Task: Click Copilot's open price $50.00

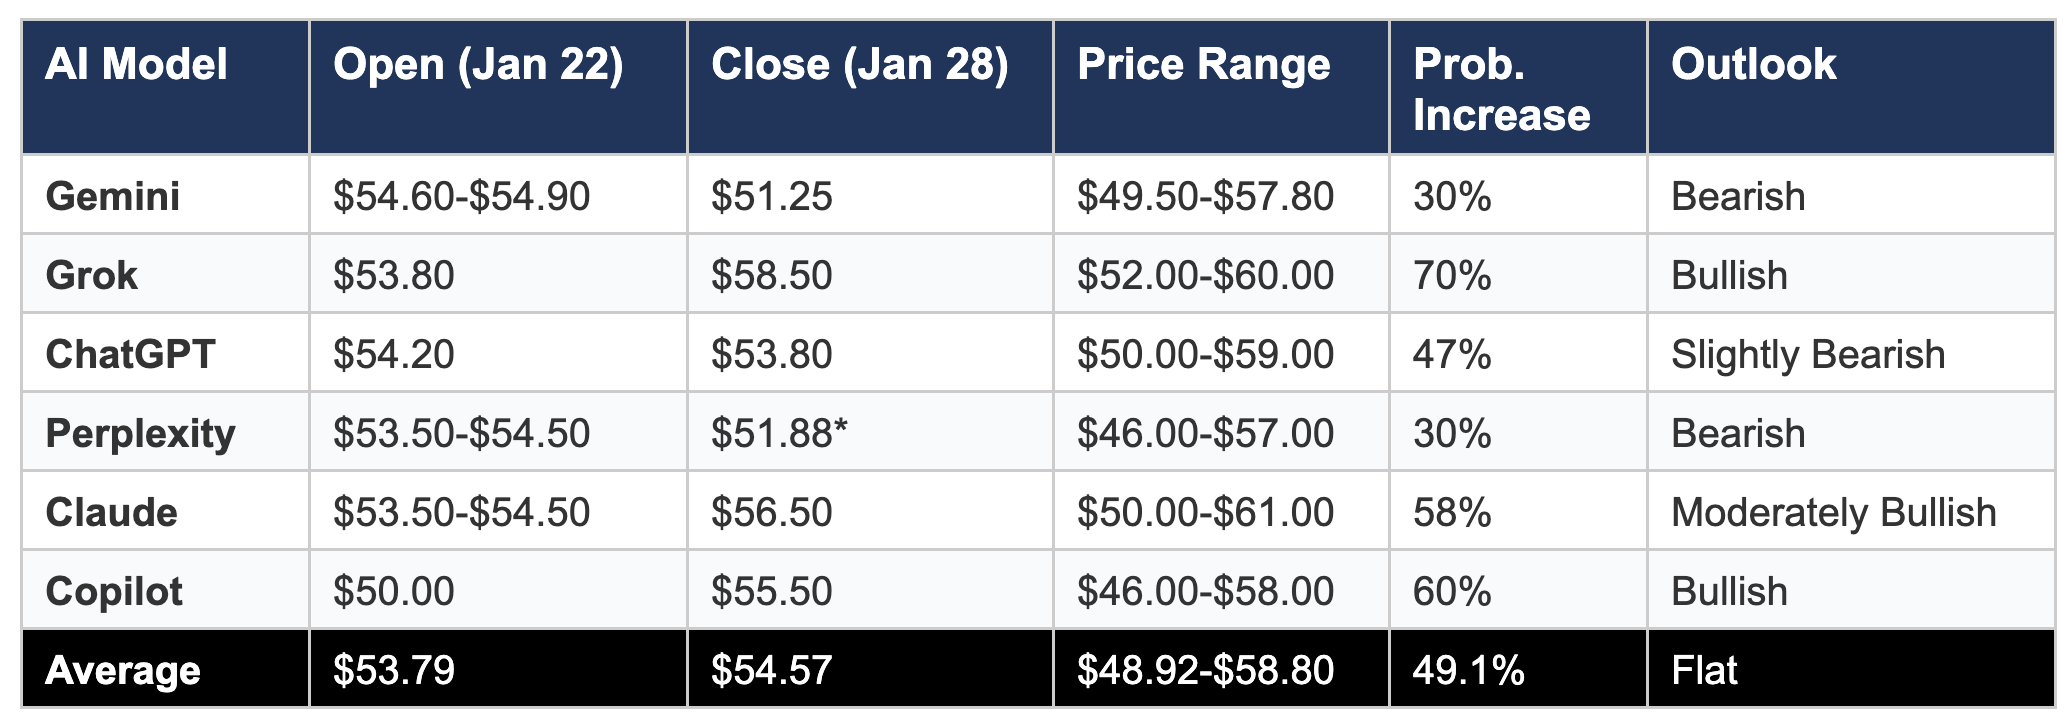Action: coord(394,591)
